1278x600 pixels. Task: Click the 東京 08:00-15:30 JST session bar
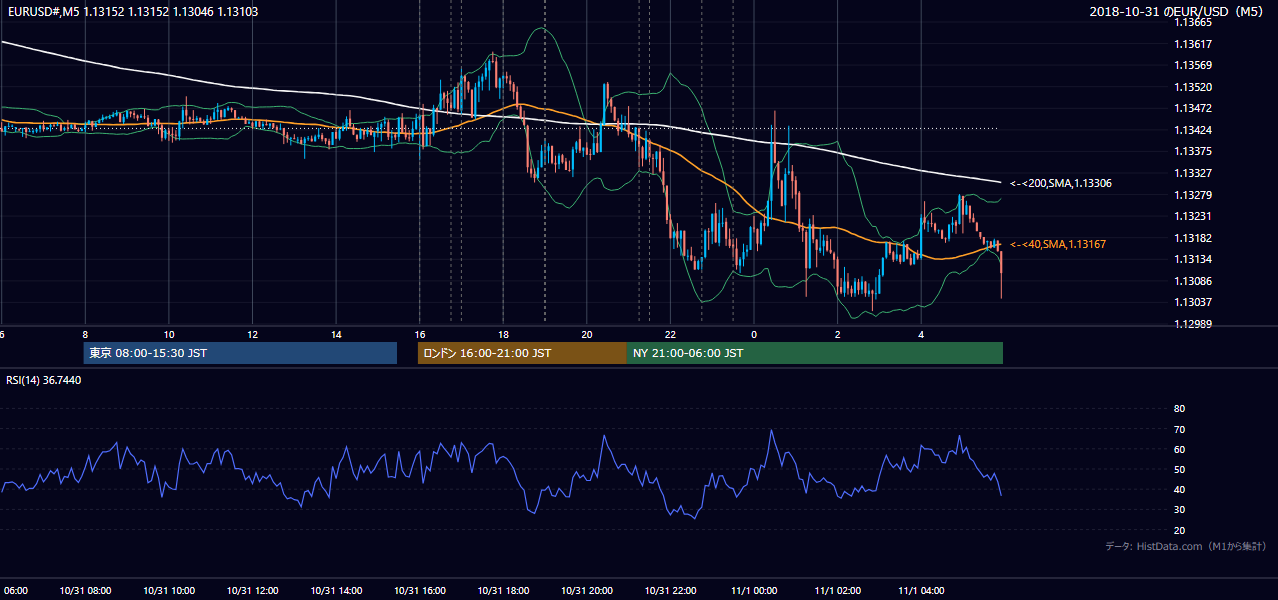click(x=240, y=353)
